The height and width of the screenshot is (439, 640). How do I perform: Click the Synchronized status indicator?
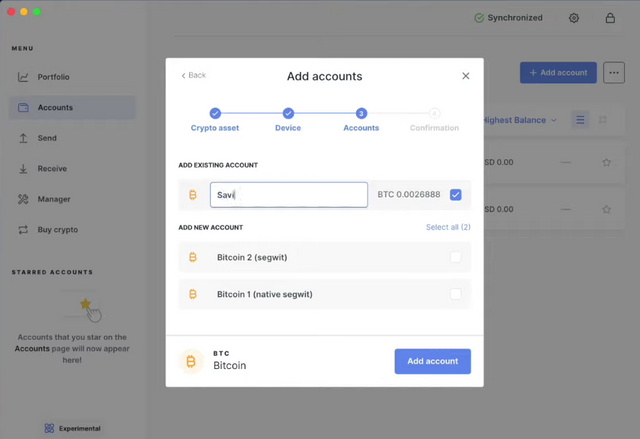click(x=509, y=18)
